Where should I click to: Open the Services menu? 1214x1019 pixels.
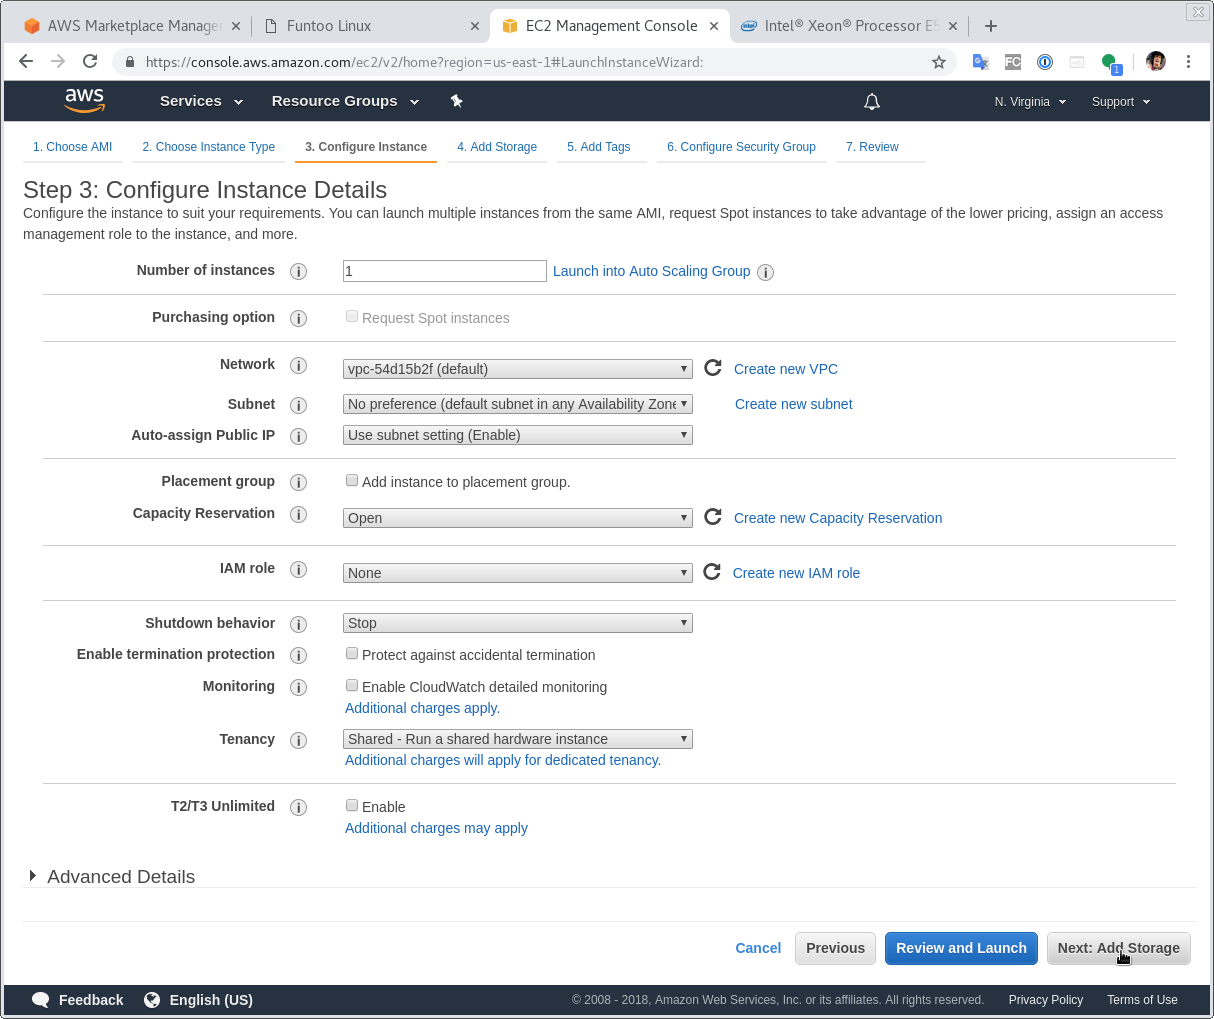pyautogui.click(x=201, y=101)
